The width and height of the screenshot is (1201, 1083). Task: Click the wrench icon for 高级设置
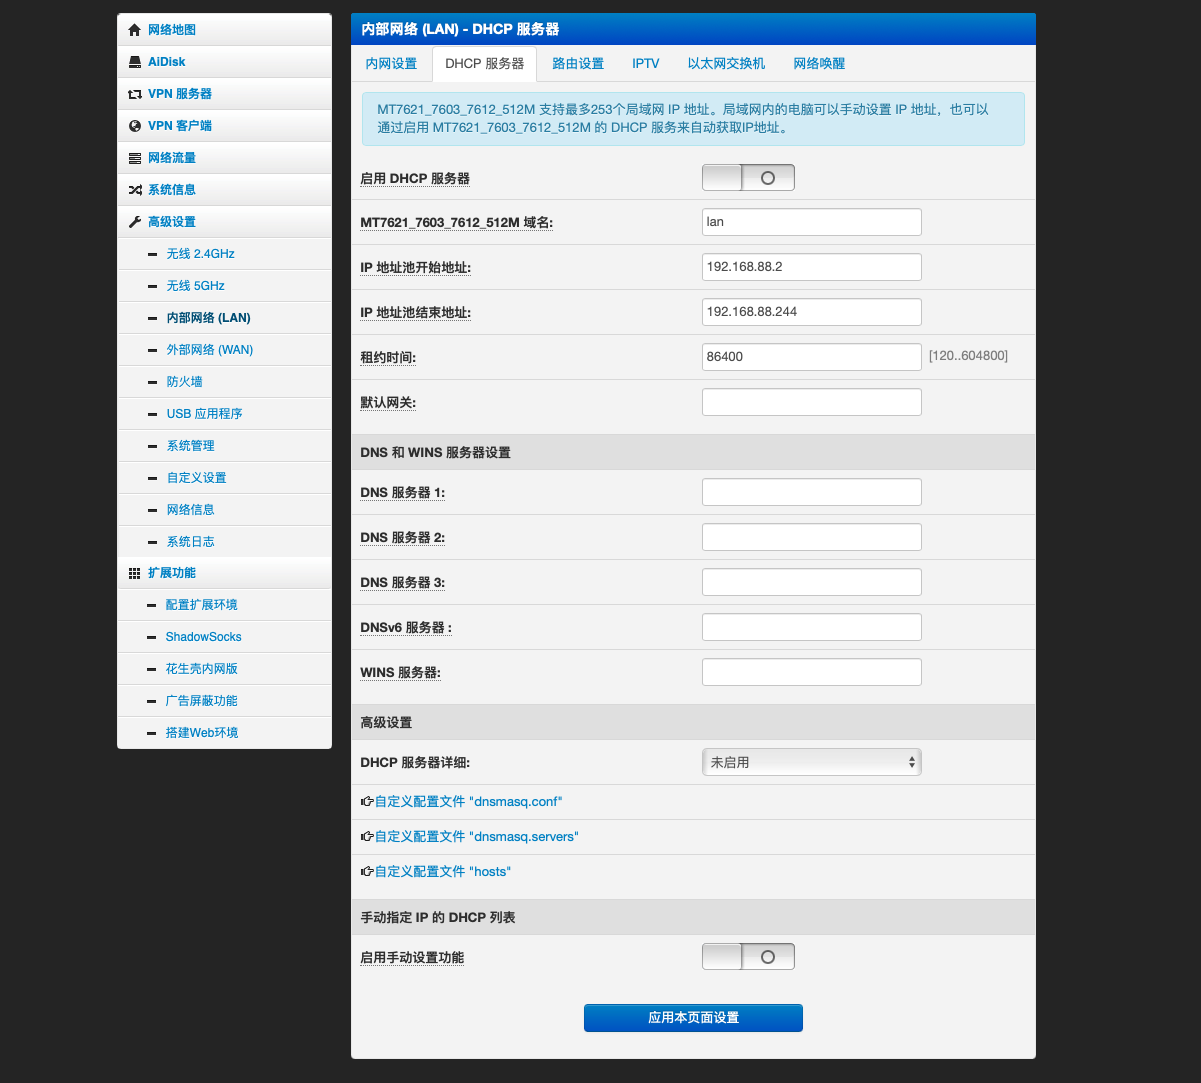pyautogui.click(x=135, y=222)
